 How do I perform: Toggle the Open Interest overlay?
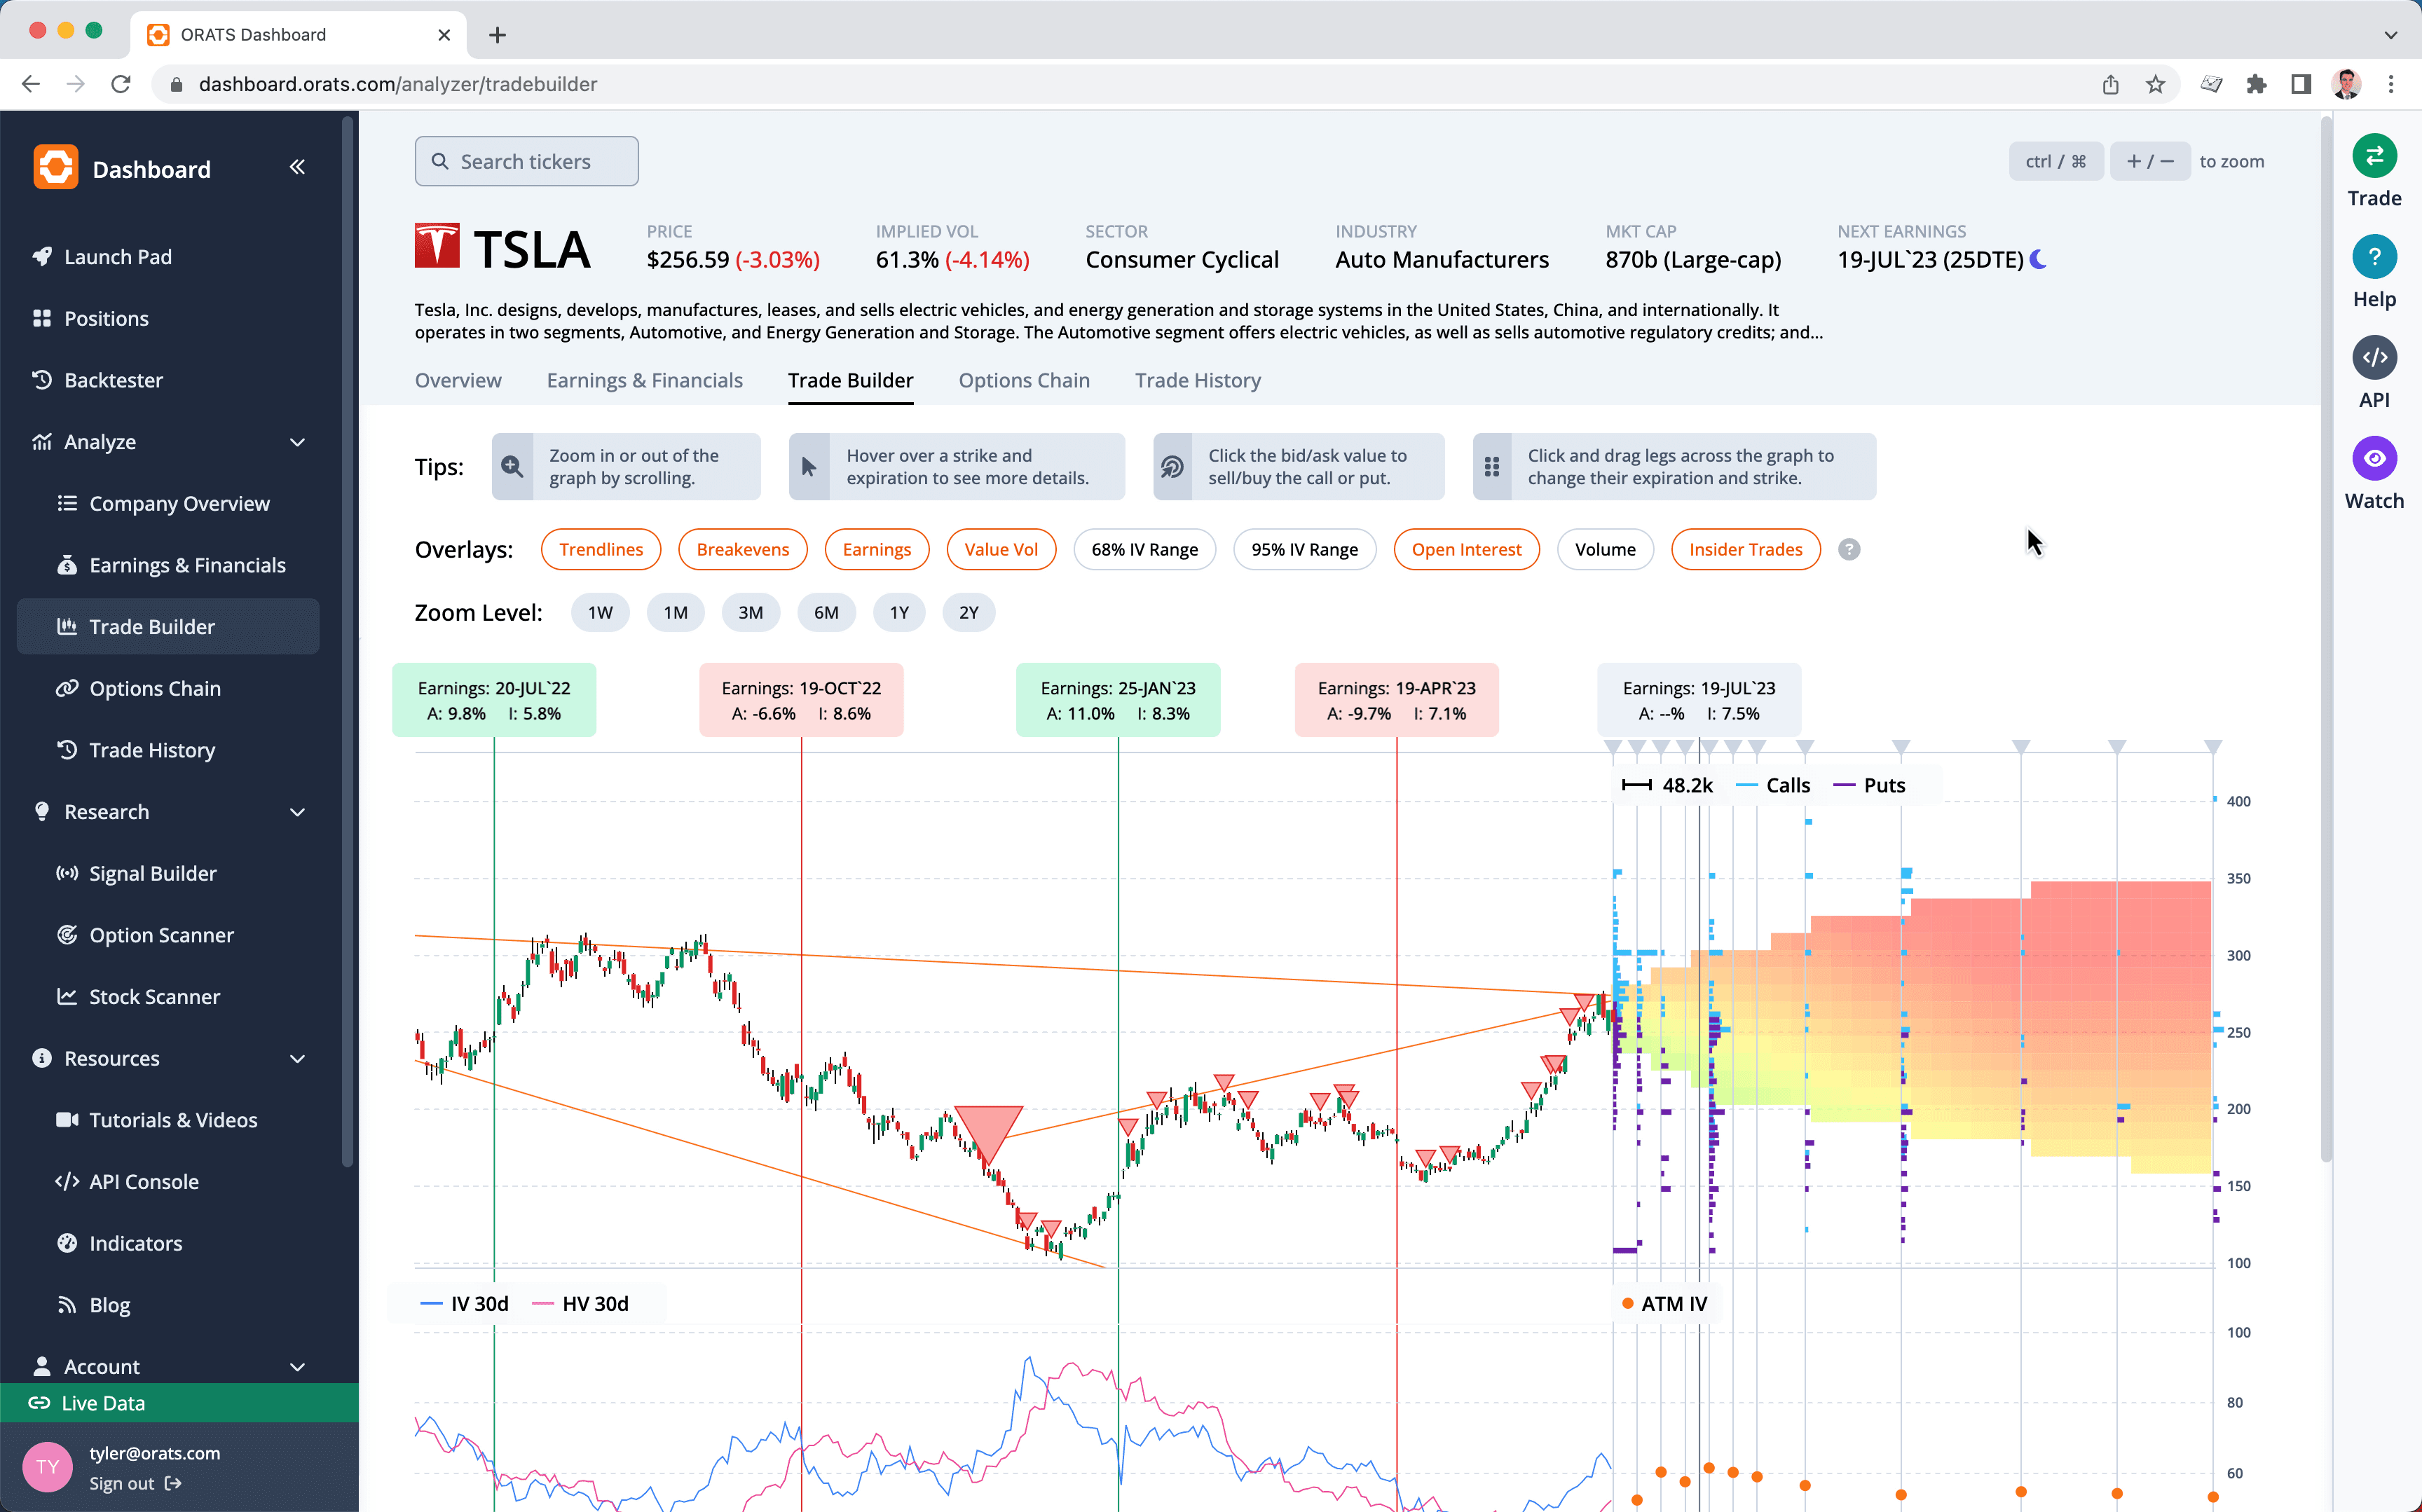click(x=1466, y=549)
